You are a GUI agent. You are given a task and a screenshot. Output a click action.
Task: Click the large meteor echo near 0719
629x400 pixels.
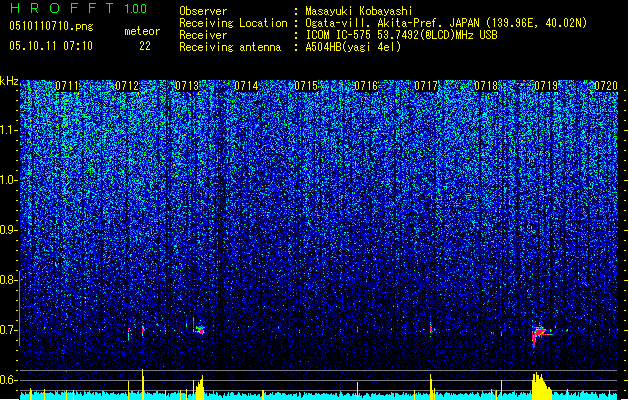[540, 334]
